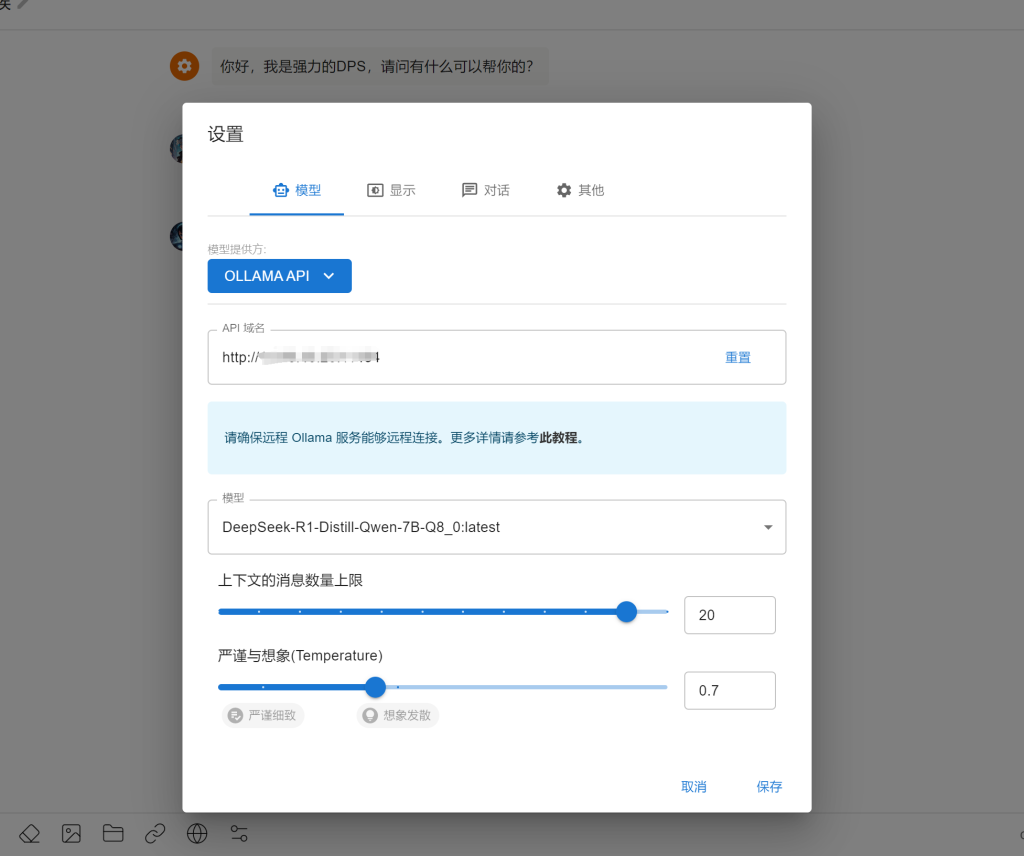Click the sliders settings icon in the toolbar
The width and height of the screenshot is (1024, 856).
pos(239,833)
